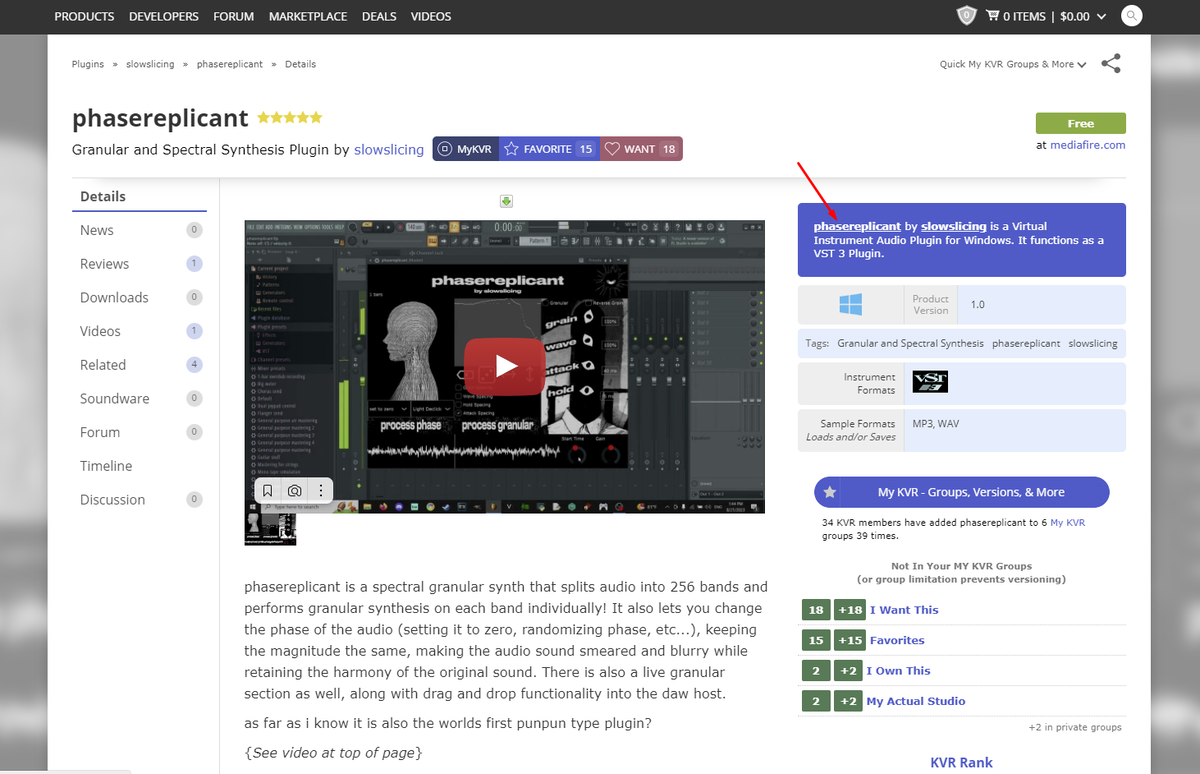This screenshot has width=1200, height=774.
Task: Click the bookmark icon on video overlay
Action: (268, 491)
